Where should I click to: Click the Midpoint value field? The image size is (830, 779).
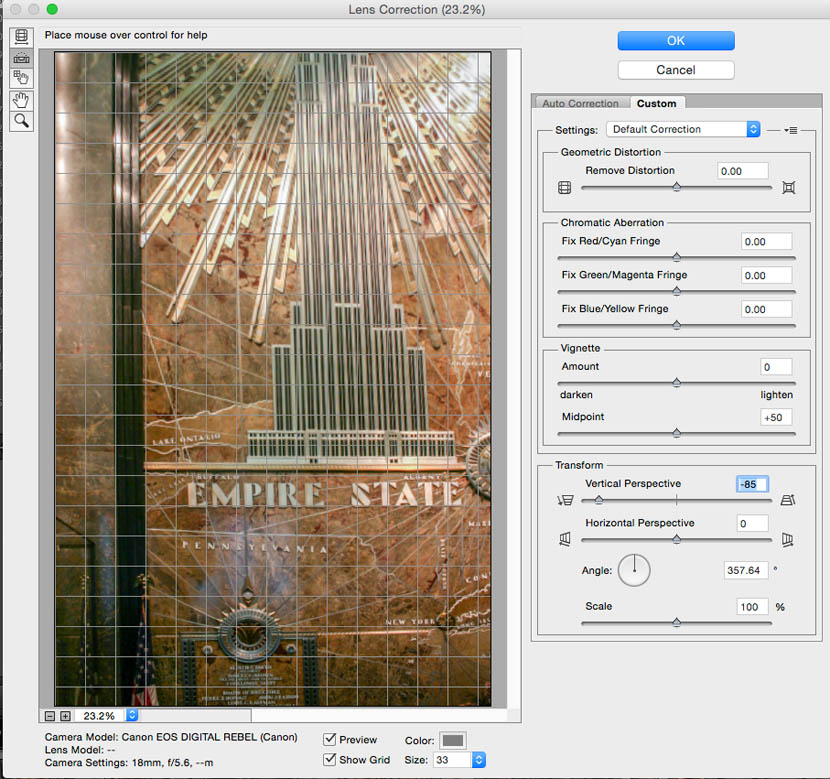click(x=776, y=417)
